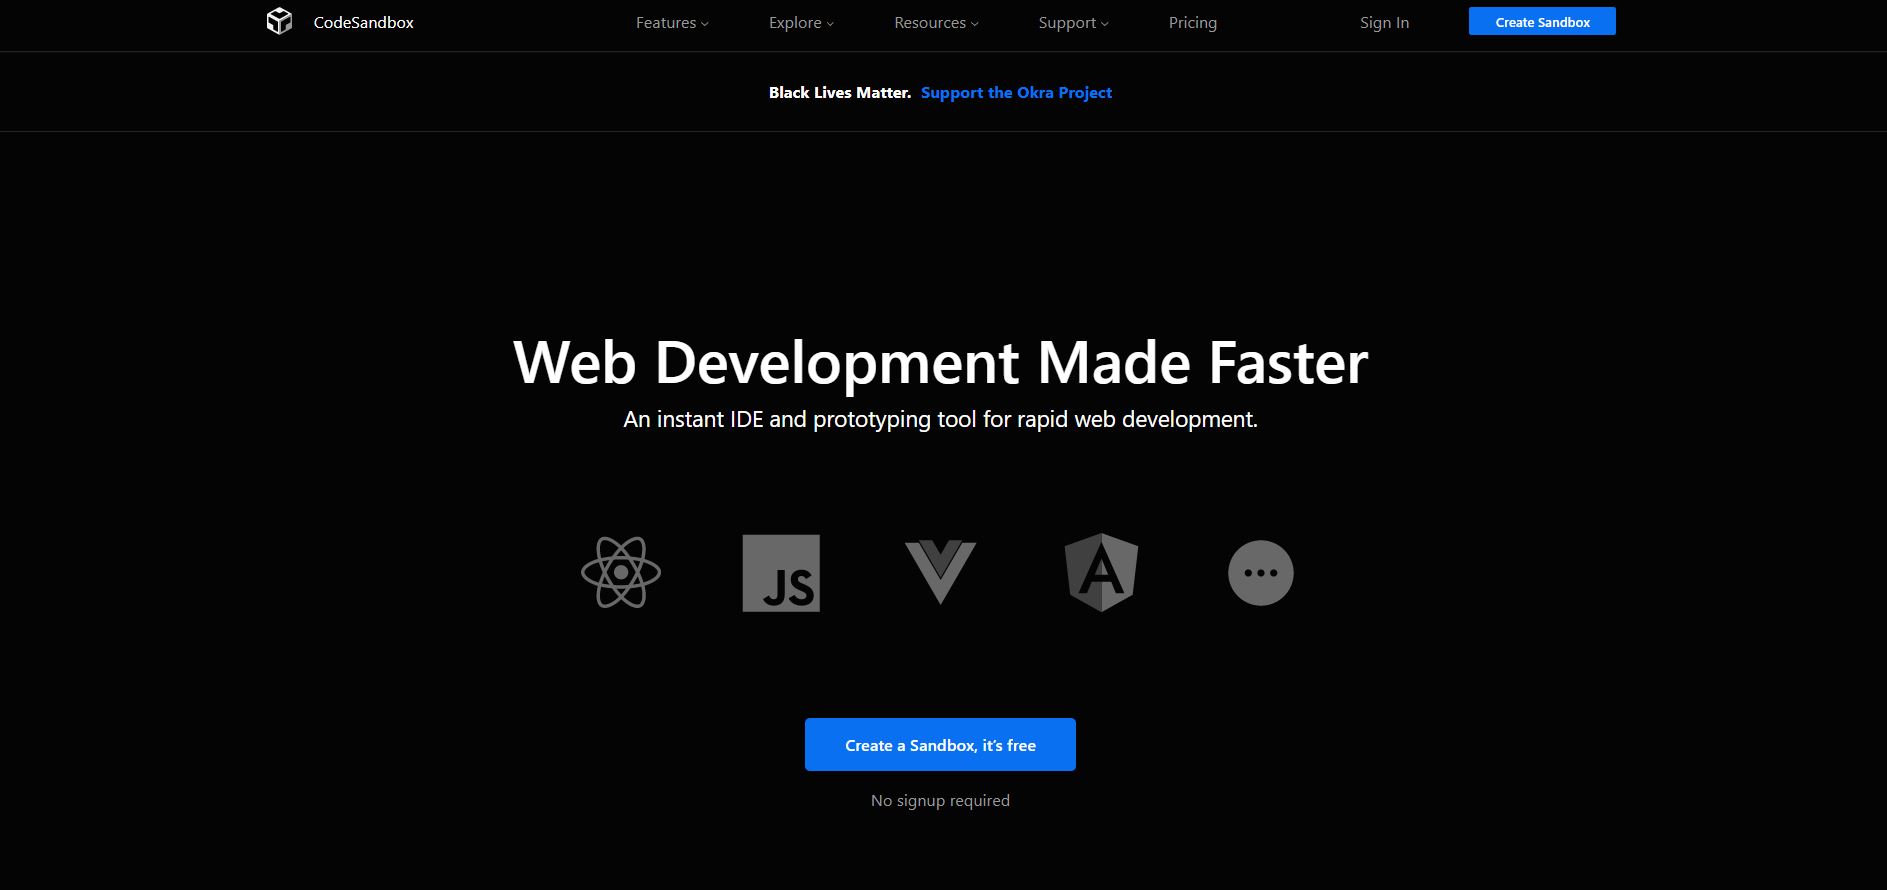Pick the Vue logo icon
Screen dimensions: 1887x890
(940, 572)
